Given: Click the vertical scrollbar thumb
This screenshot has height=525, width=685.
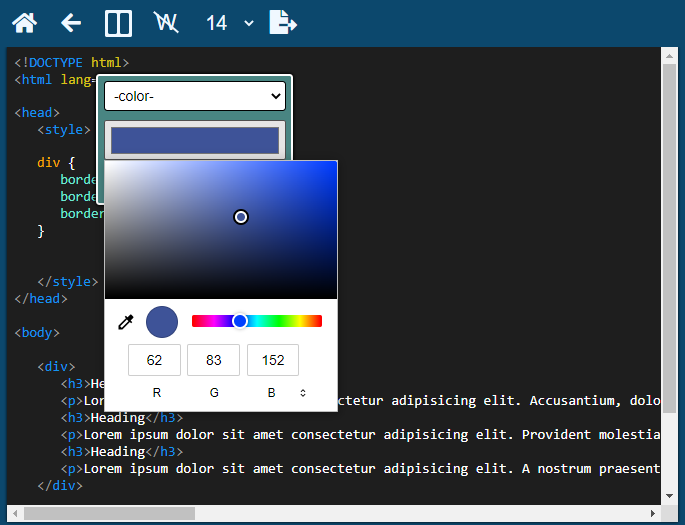Looking at the screenshot, I should point(669,238).
